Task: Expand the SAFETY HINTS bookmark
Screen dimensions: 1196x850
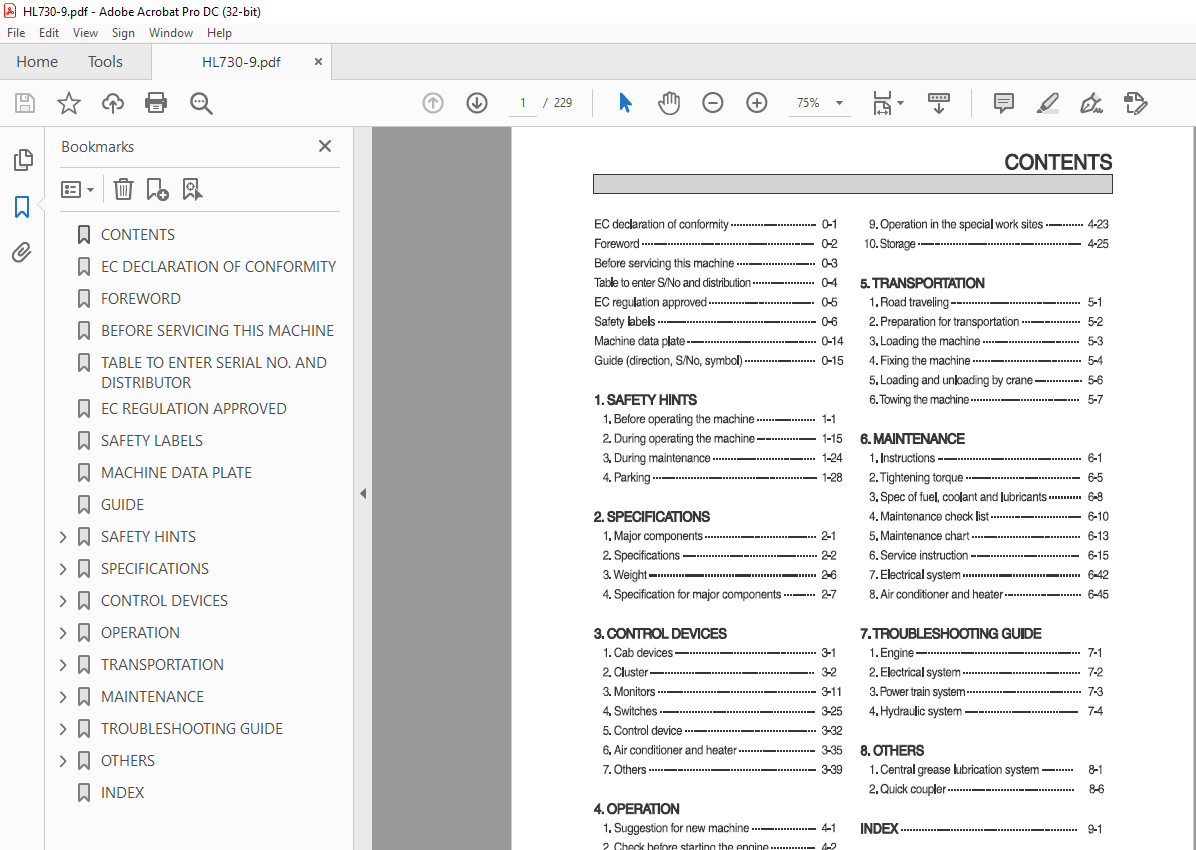Action: [63, 537]
